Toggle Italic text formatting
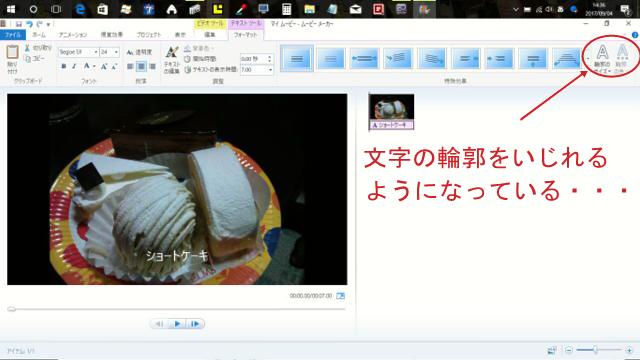Screen dimensions: 640x360 (74, 66)
